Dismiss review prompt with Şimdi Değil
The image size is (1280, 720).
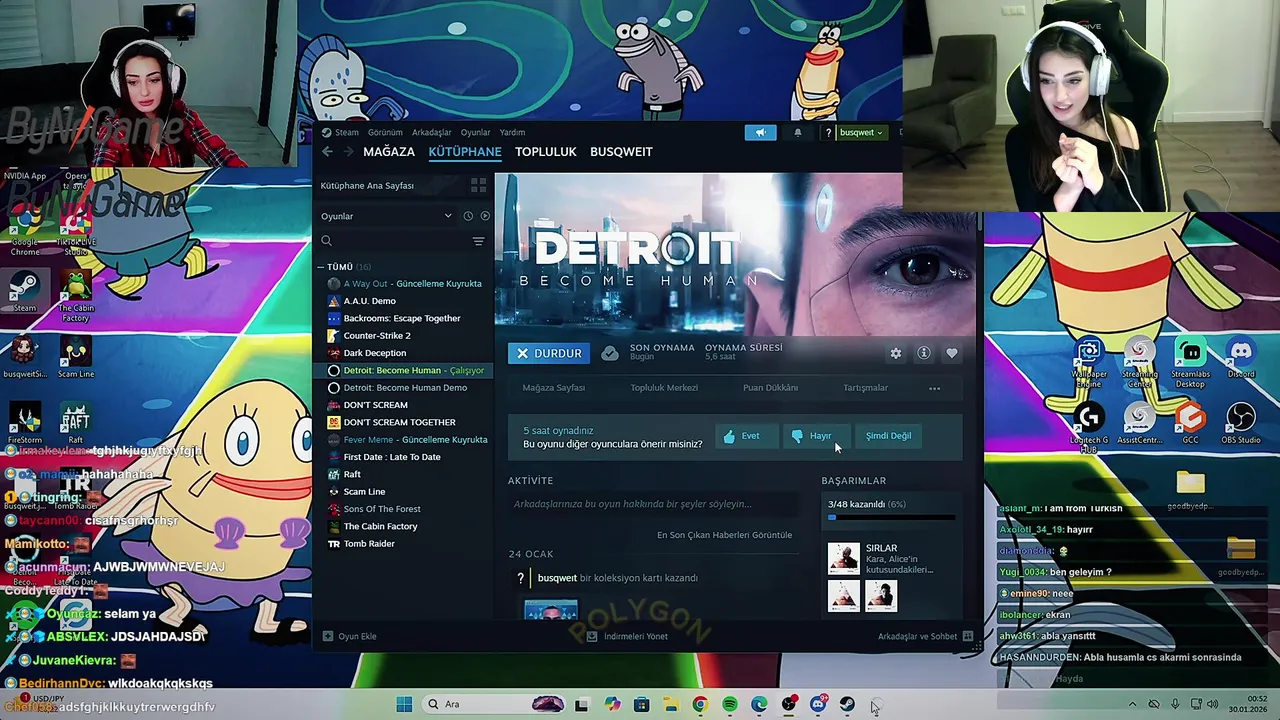888,436
